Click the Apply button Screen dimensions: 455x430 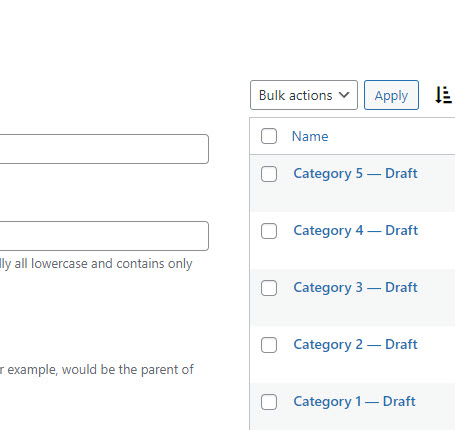click(391, 95)
